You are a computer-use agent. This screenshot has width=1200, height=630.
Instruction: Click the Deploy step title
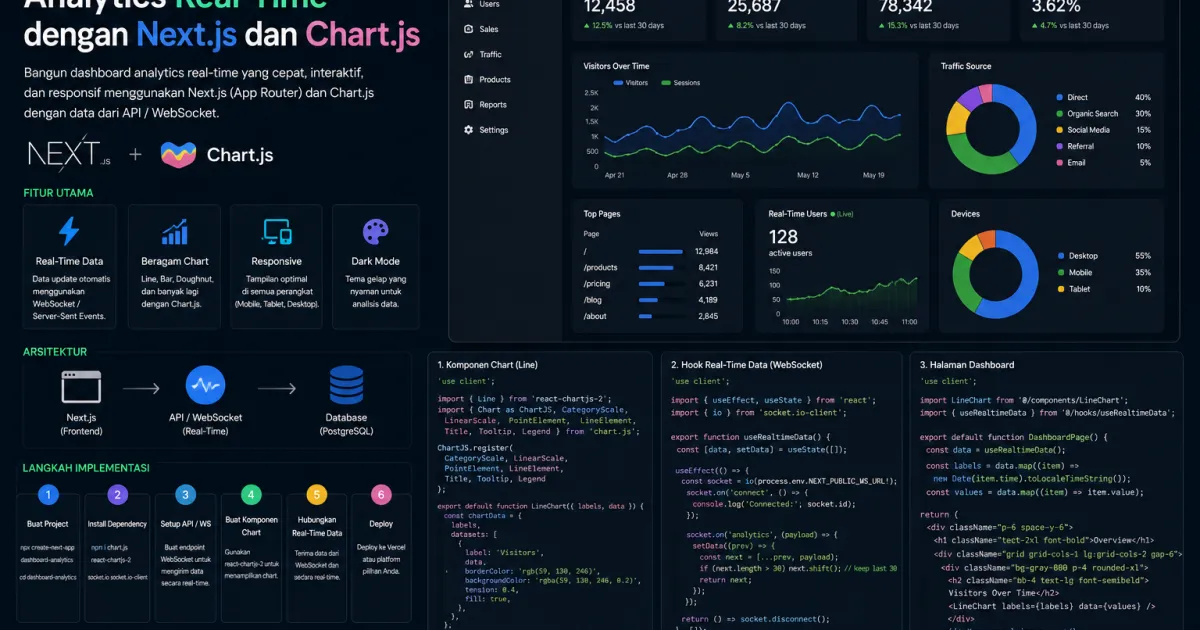pyautogui.click(x=380, y=522)
